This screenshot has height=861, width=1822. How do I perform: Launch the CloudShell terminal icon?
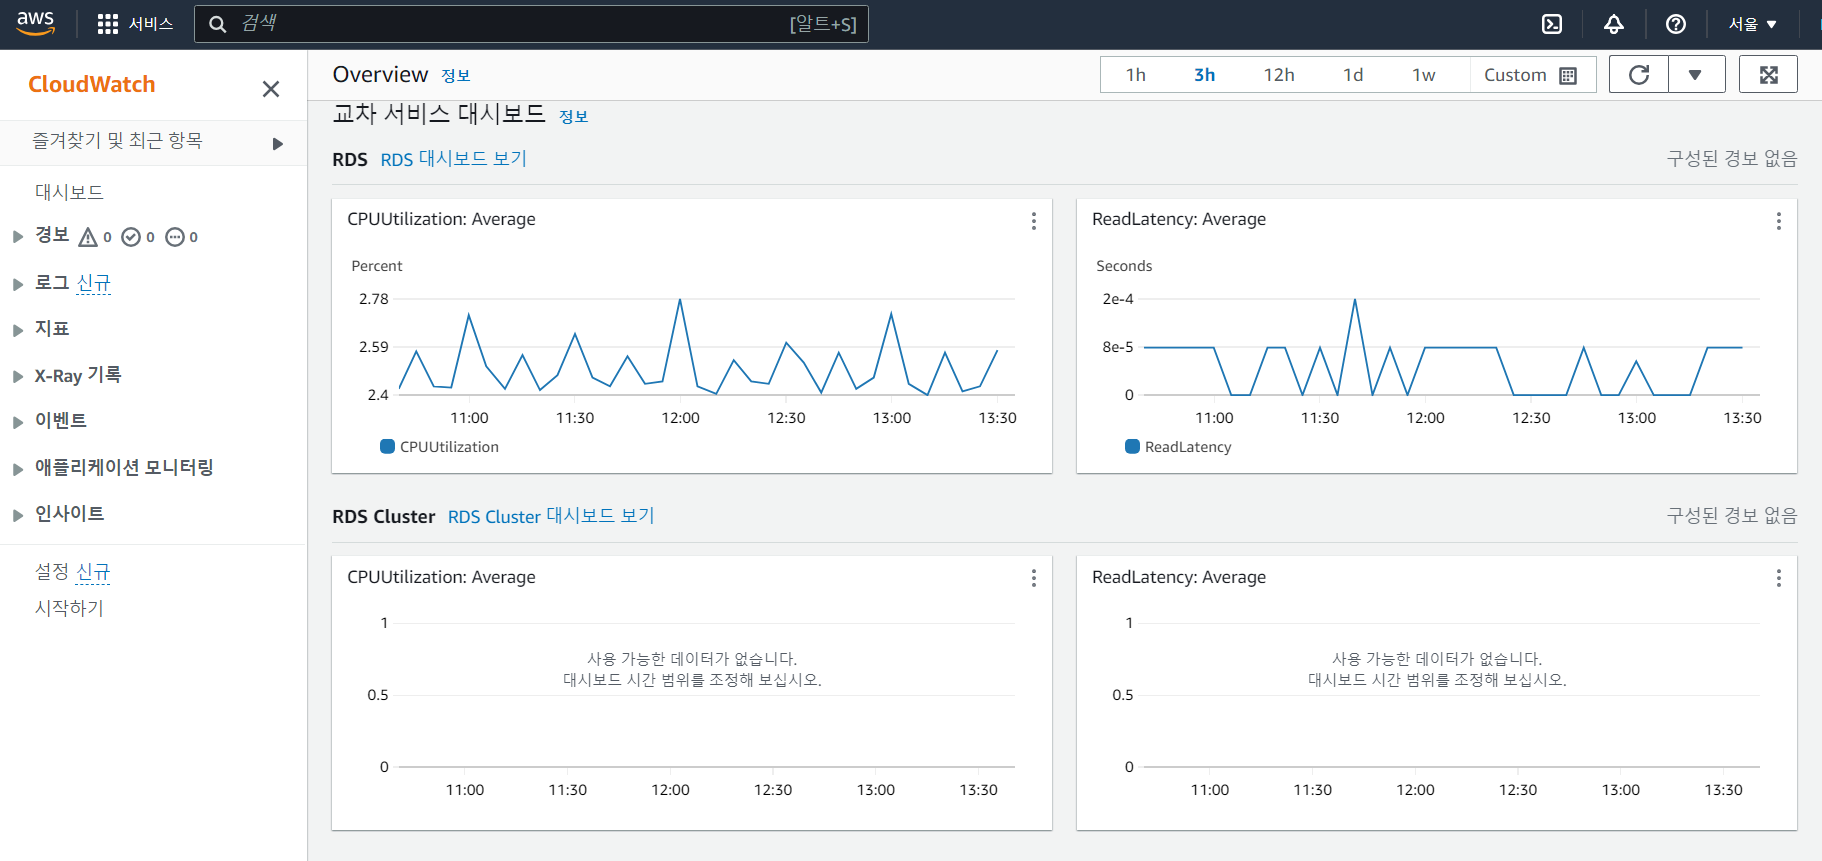click(x=1552, y=24)
